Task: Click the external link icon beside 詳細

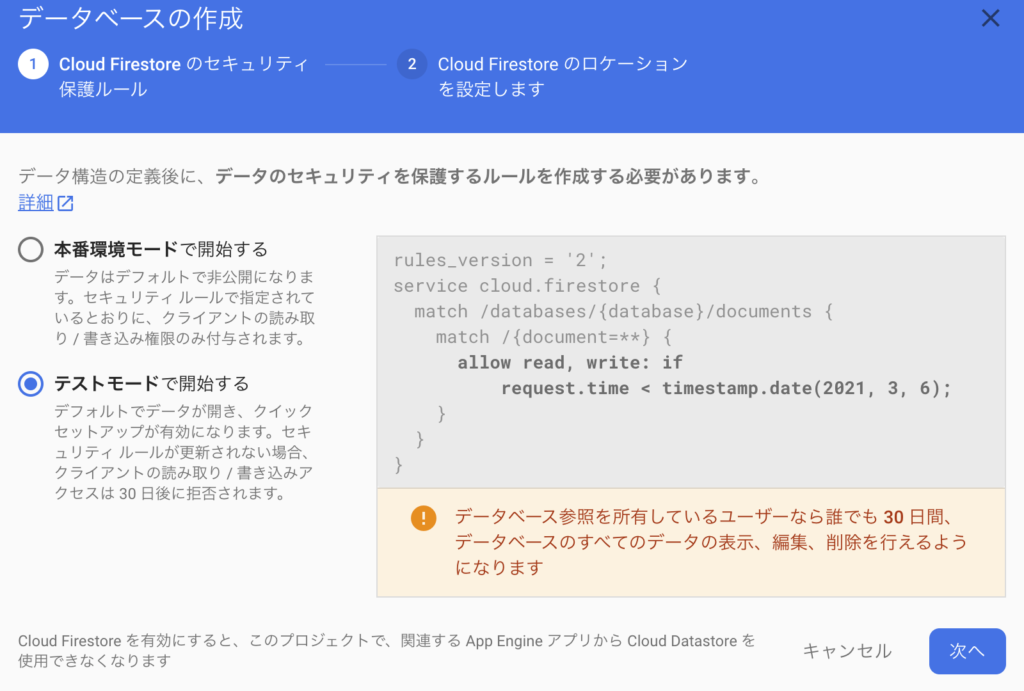Action: [65, 204]
